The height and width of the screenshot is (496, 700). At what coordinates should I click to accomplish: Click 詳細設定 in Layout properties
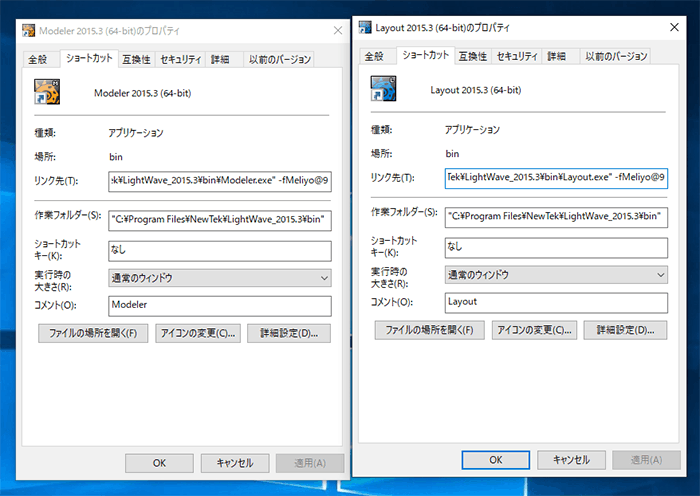[x=625, y=330]
